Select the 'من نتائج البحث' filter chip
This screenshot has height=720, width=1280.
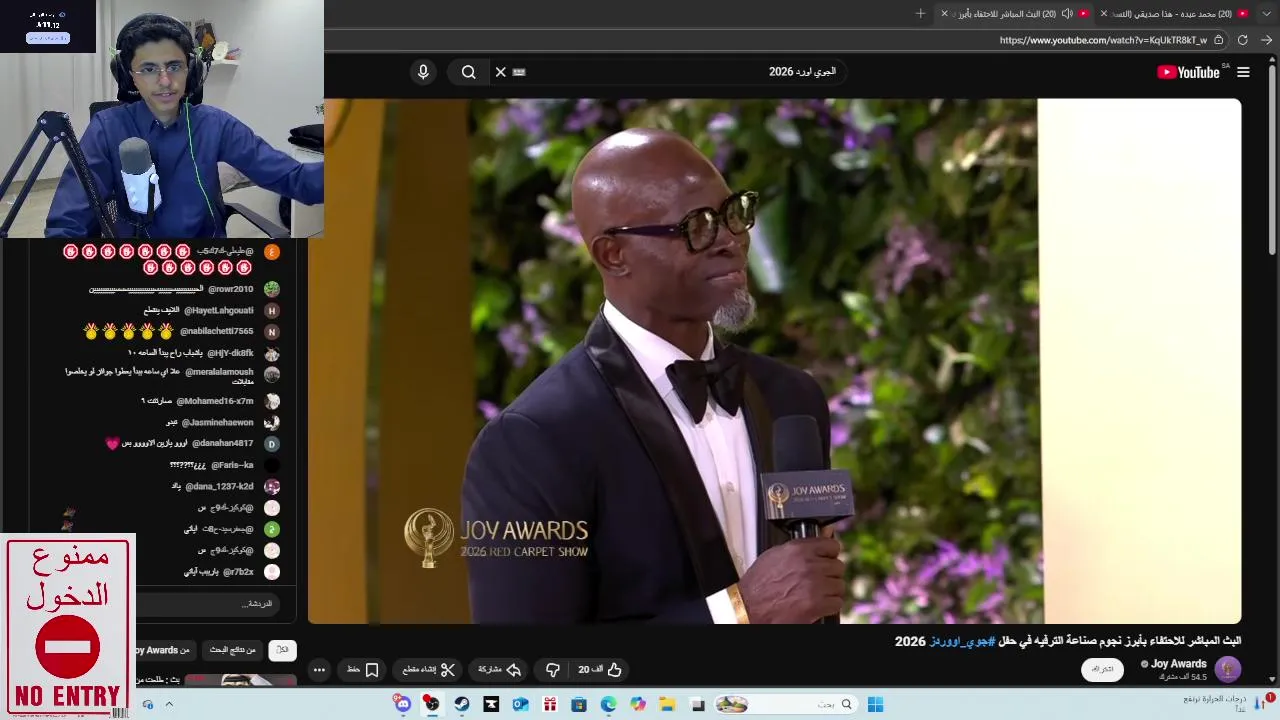[232, 650]
